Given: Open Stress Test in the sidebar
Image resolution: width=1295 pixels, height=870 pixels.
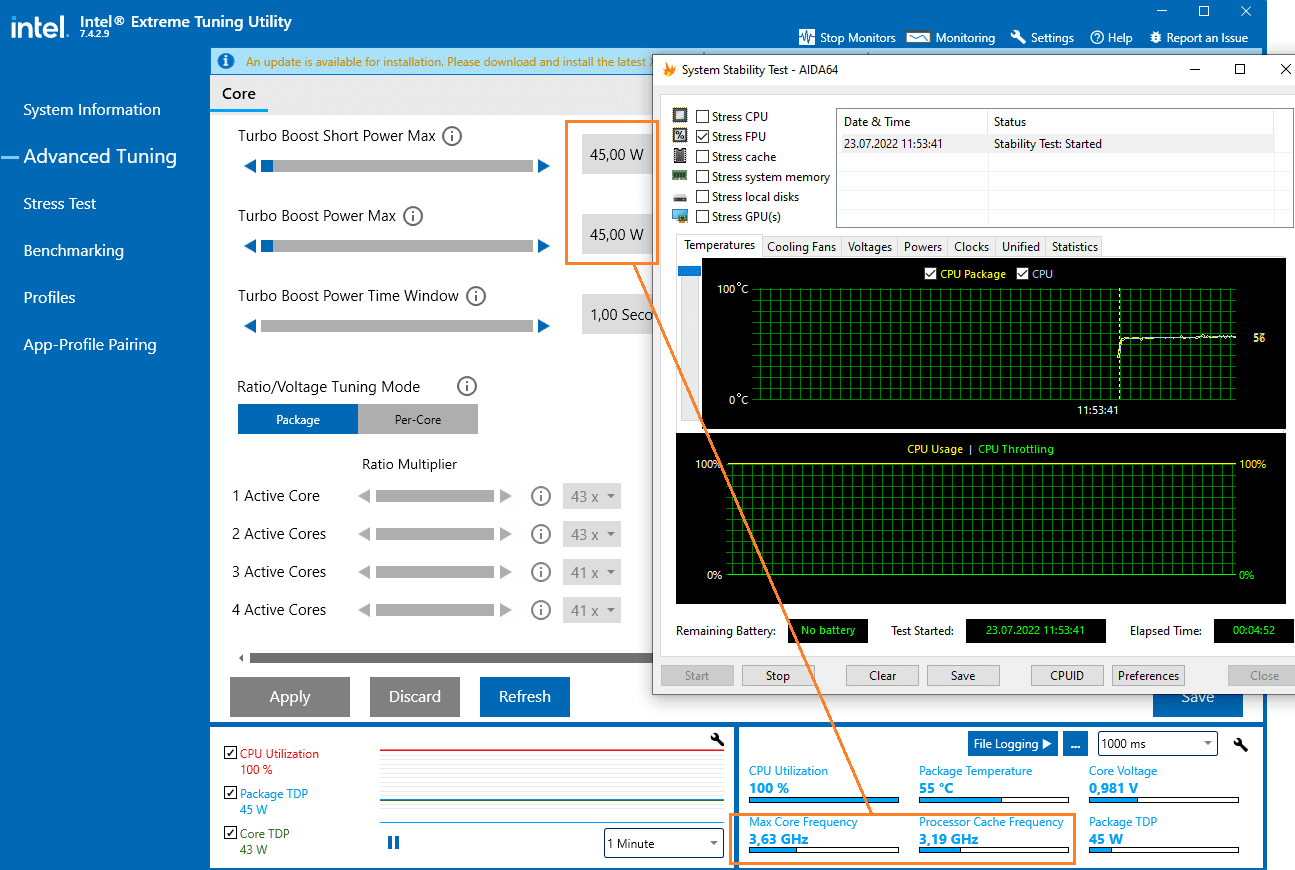Looking at the screenshot, I should (60, 204).
